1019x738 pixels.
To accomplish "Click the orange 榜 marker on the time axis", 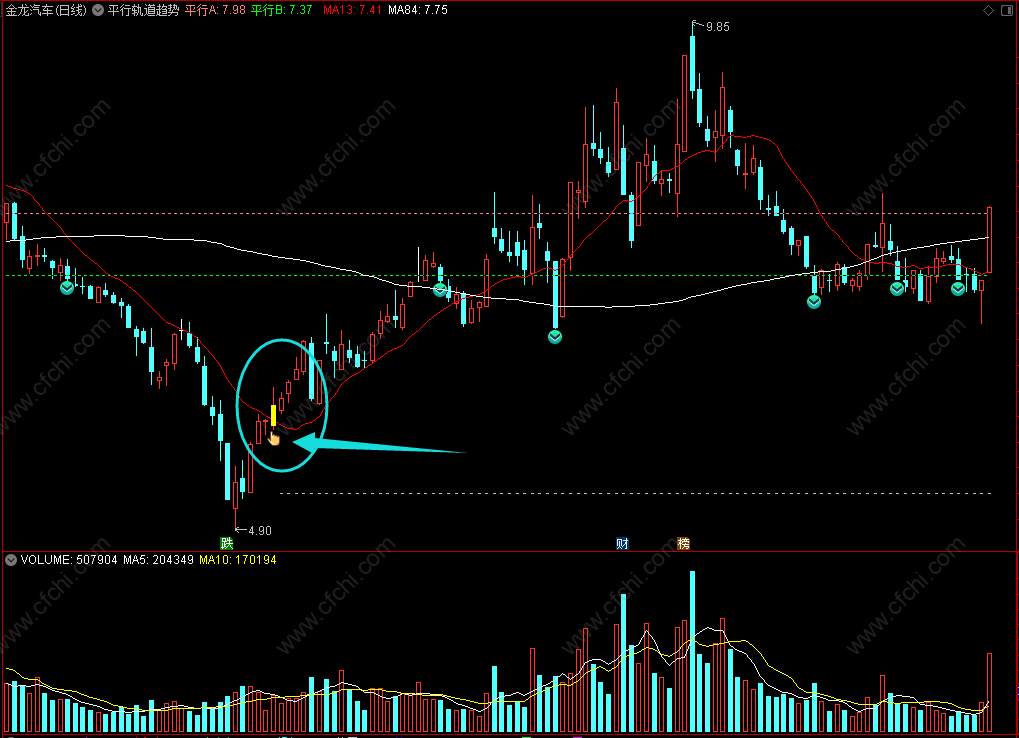I will [x=683, y=543].
